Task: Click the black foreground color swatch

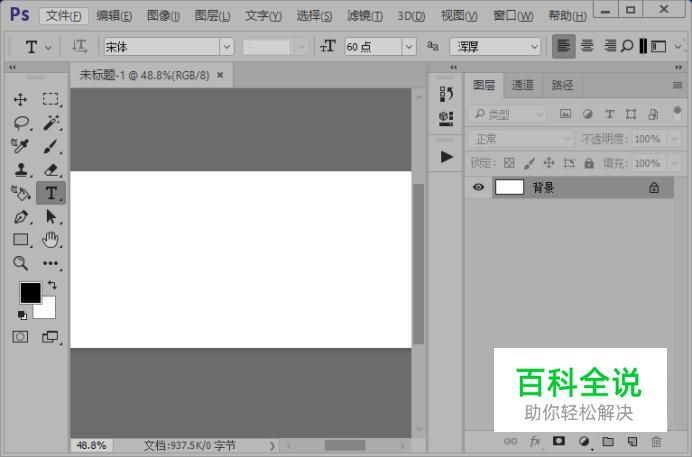Action: pos(30,292)
